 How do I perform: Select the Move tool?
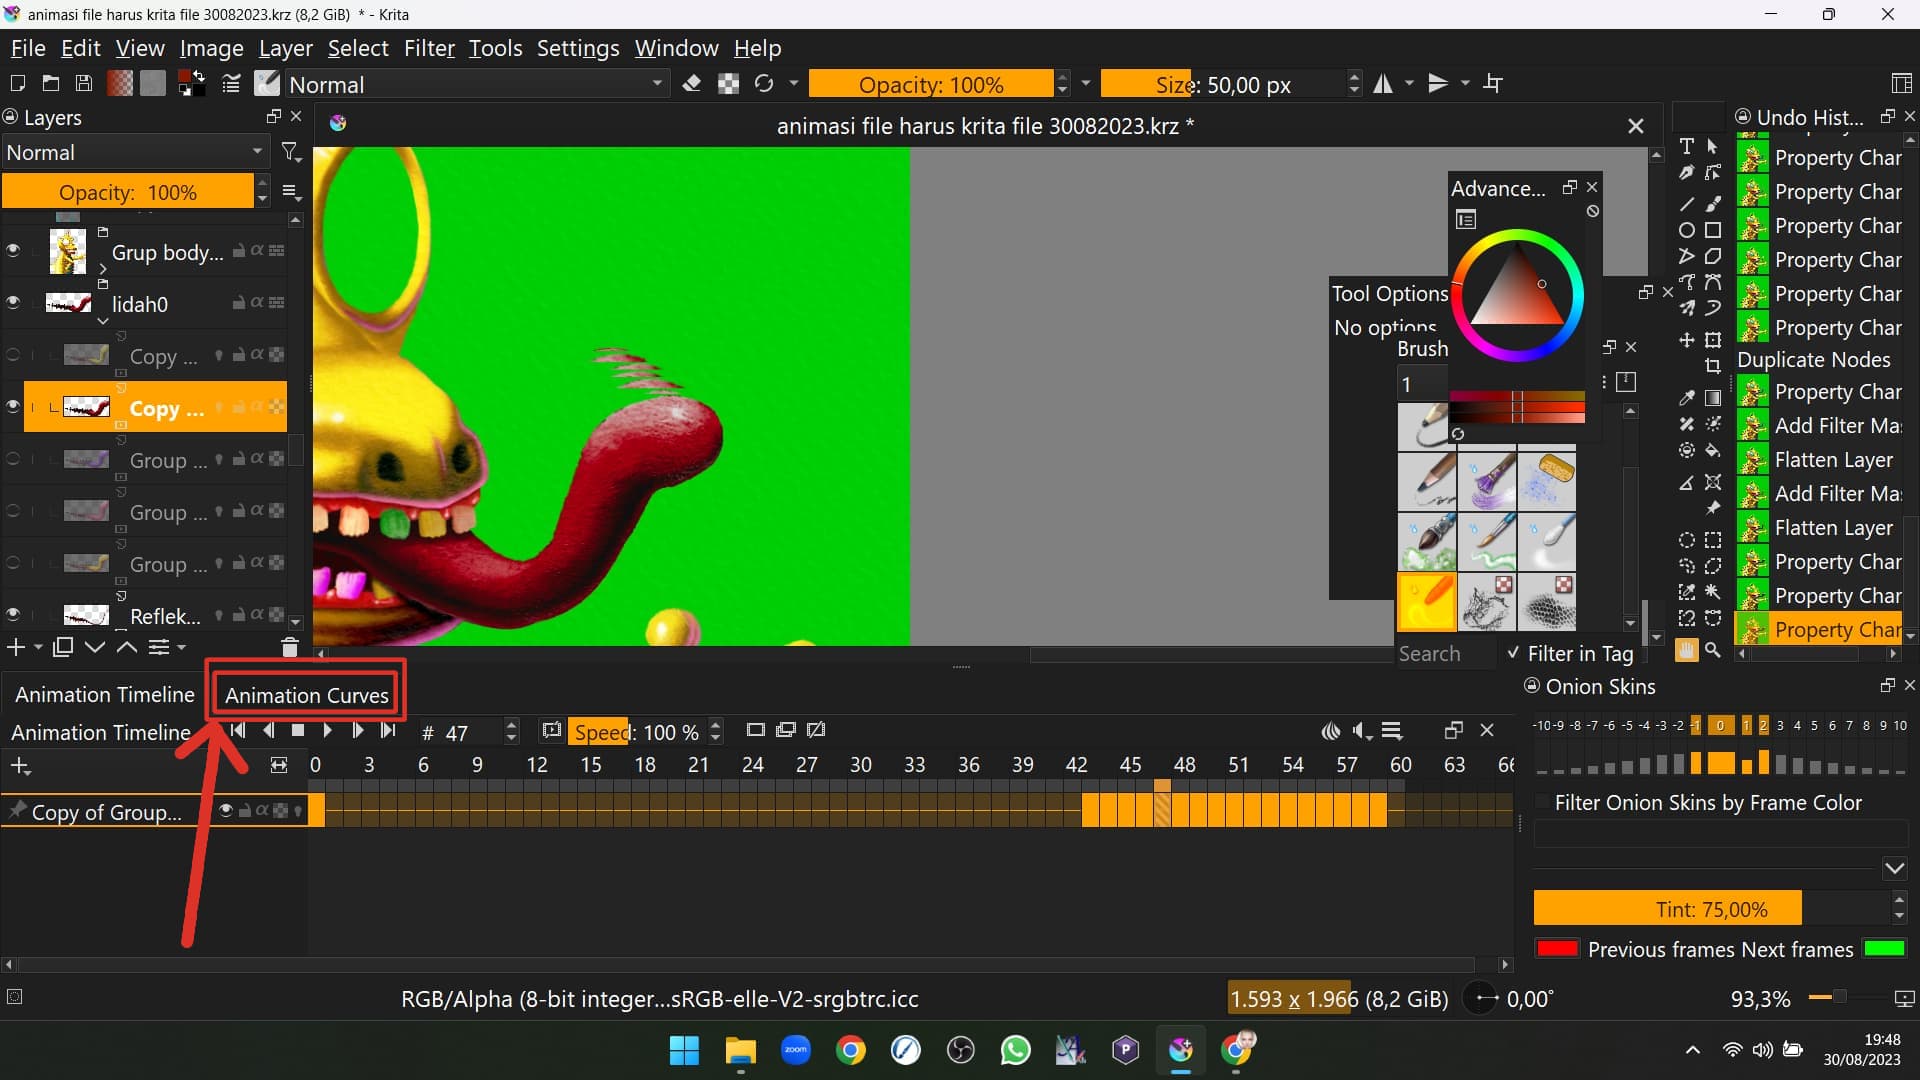(x=1687, y=340)
